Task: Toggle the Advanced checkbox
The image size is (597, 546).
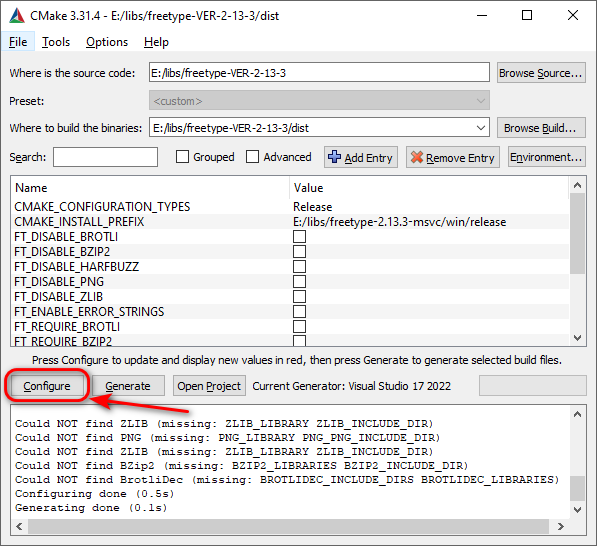Action: pyautogui.click(x=252, y=156)
